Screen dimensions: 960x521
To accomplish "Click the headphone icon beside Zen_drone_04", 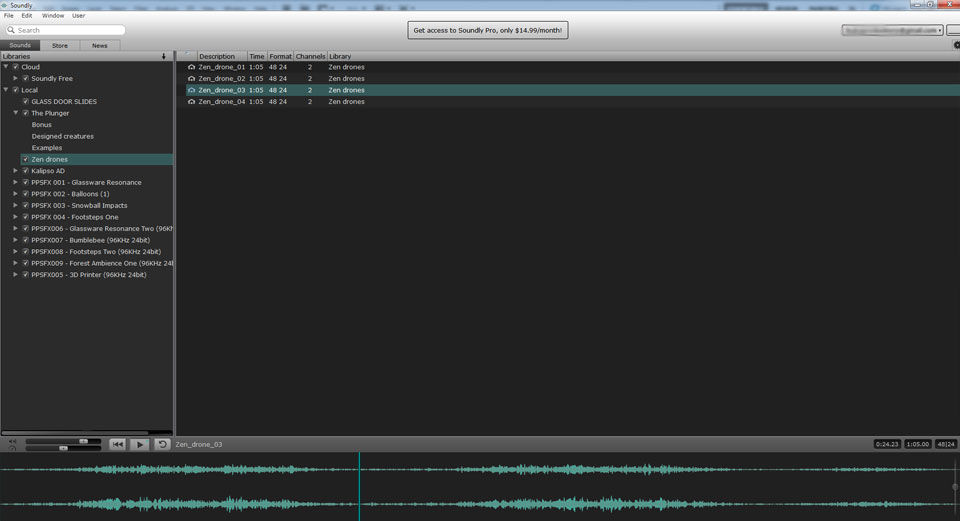I will (192, 102).
